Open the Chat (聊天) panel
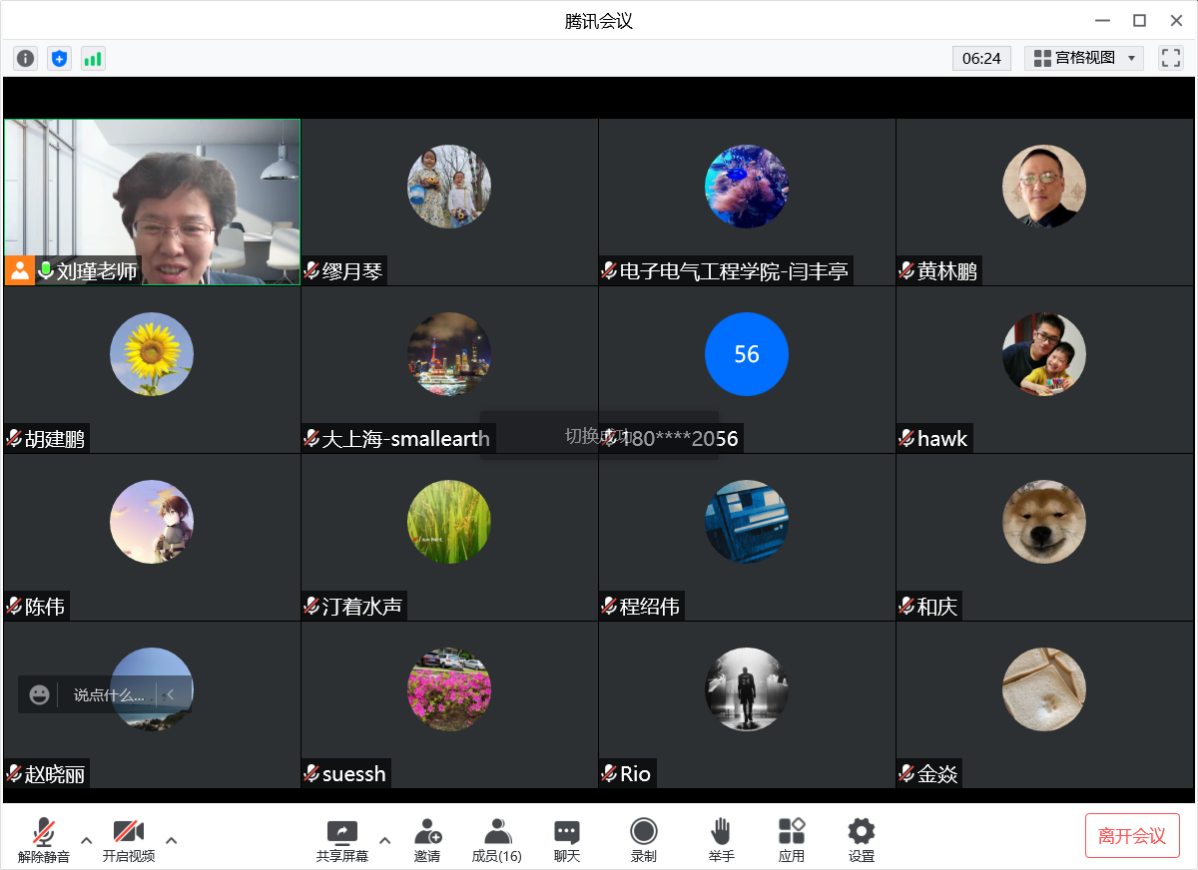 567,840
